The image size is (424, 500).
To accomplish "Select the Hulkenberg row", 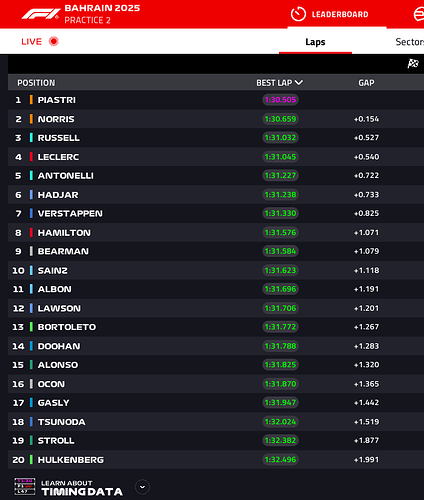I will pyautogui.click(x=216, y=460).
